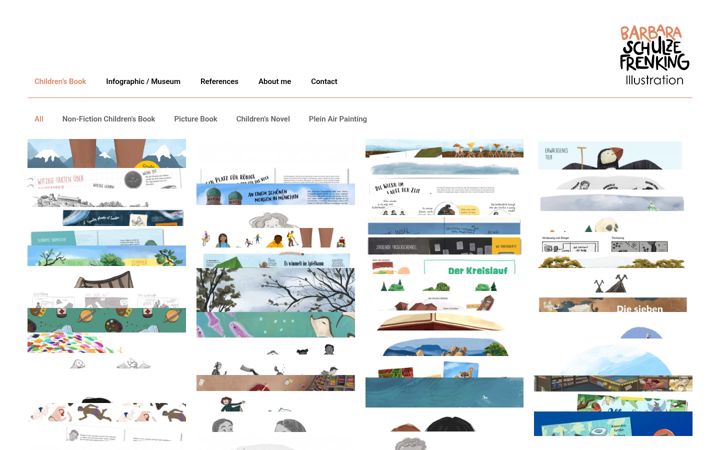Viewport: 720px width, 450px height.
Task: Filter by Non-Fiction Children's Book
Action: pyautogui.click(x=108, y=119)
